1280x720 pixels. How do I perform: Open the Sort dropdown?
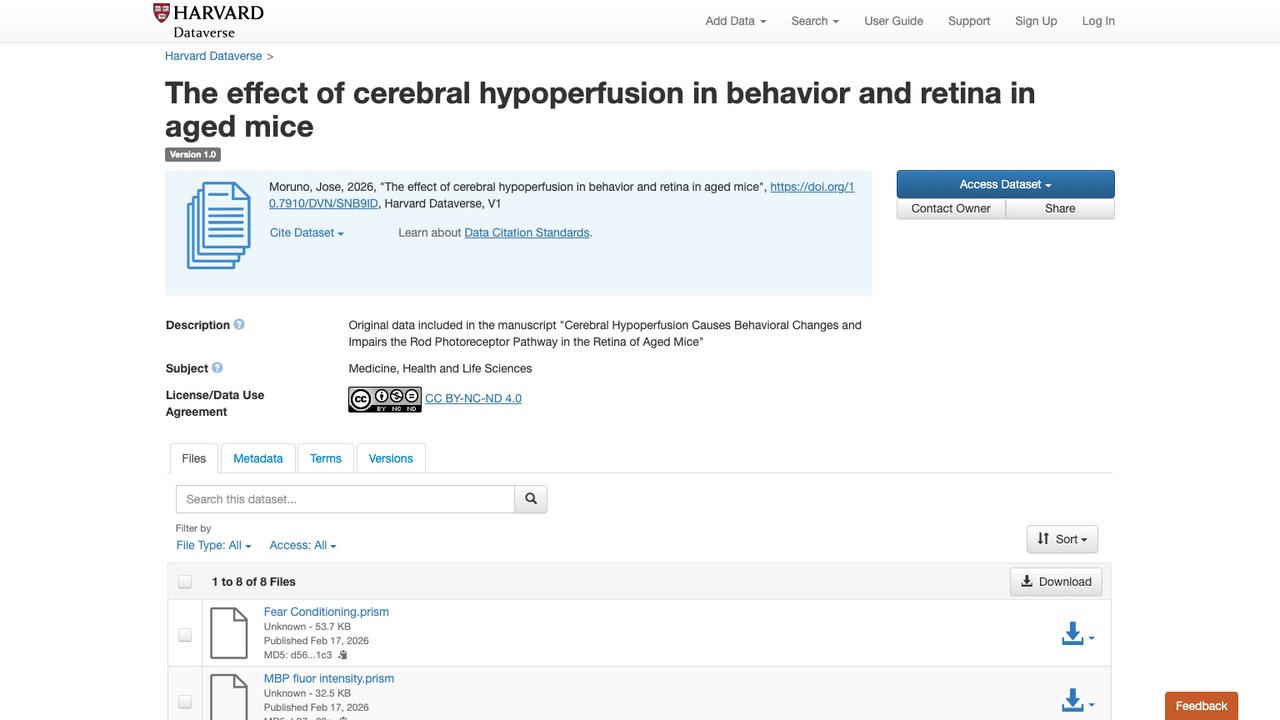1063,539
